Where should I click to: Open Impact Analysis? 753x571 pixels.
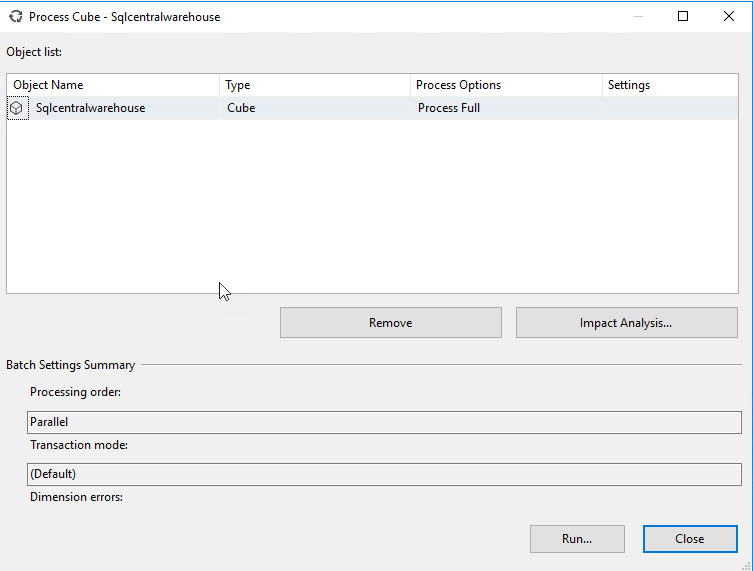click(626, 323)
